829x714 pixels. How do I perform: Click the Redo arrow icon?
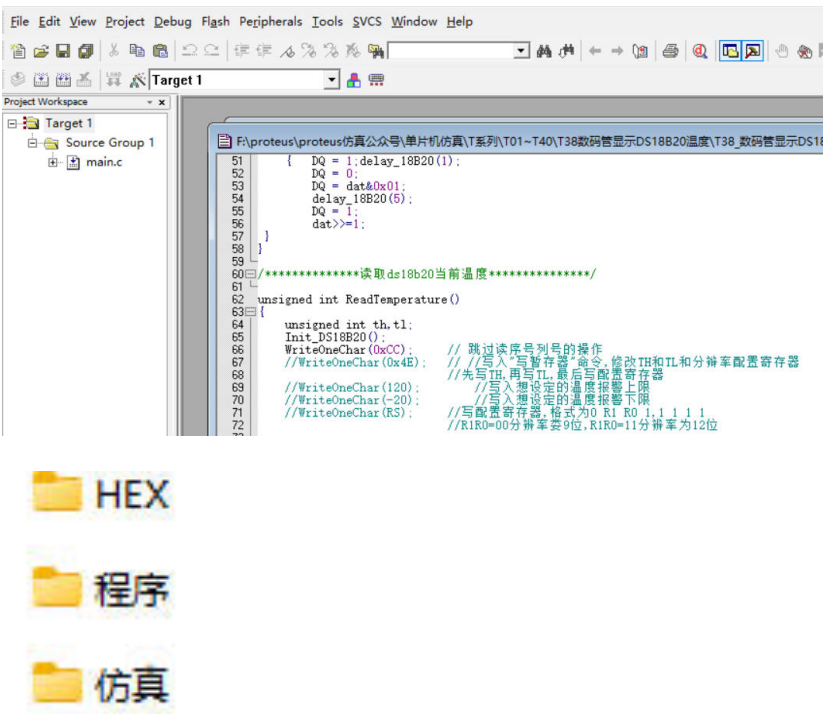[212, 51]
